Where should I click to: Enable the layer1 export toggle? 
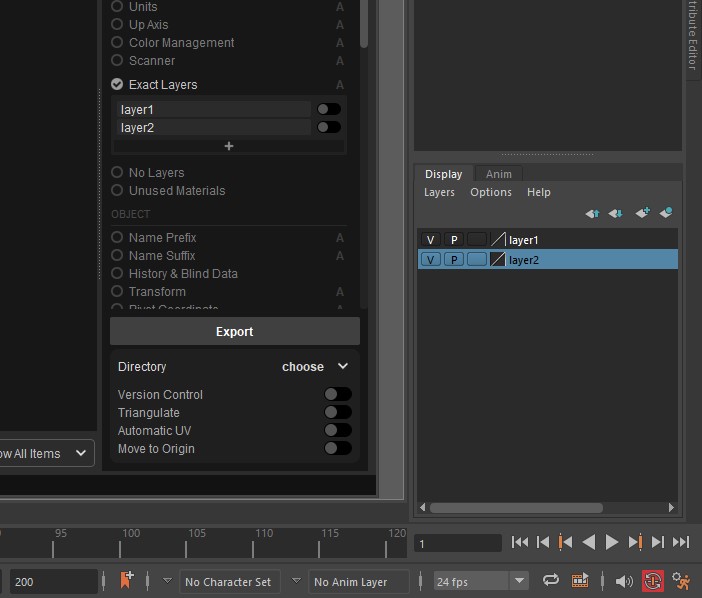(329, 109)
